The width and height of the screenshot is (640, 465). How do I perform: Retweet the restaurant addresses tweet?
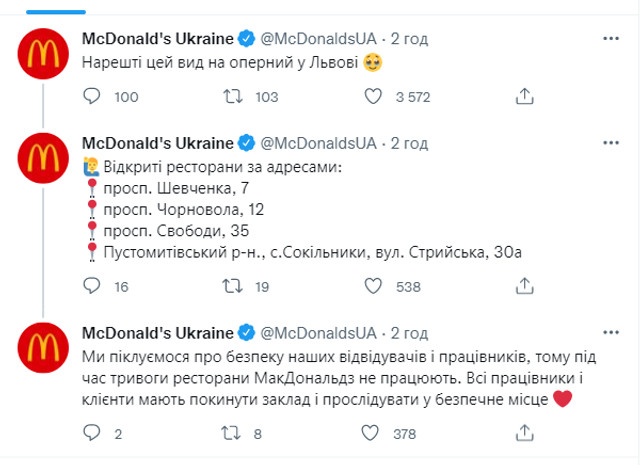click(x=232, y=287)
